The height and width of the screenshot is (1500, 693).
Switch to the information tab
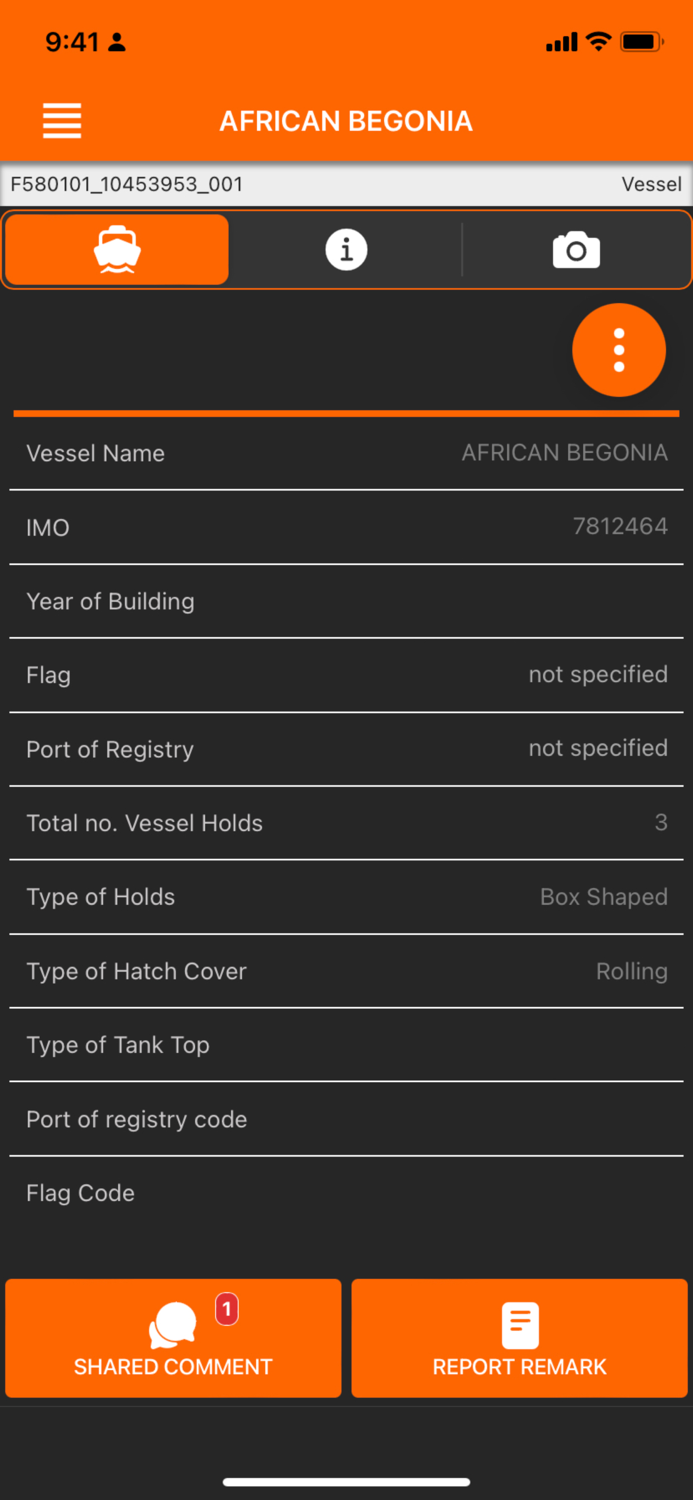(x=346, y=250)
